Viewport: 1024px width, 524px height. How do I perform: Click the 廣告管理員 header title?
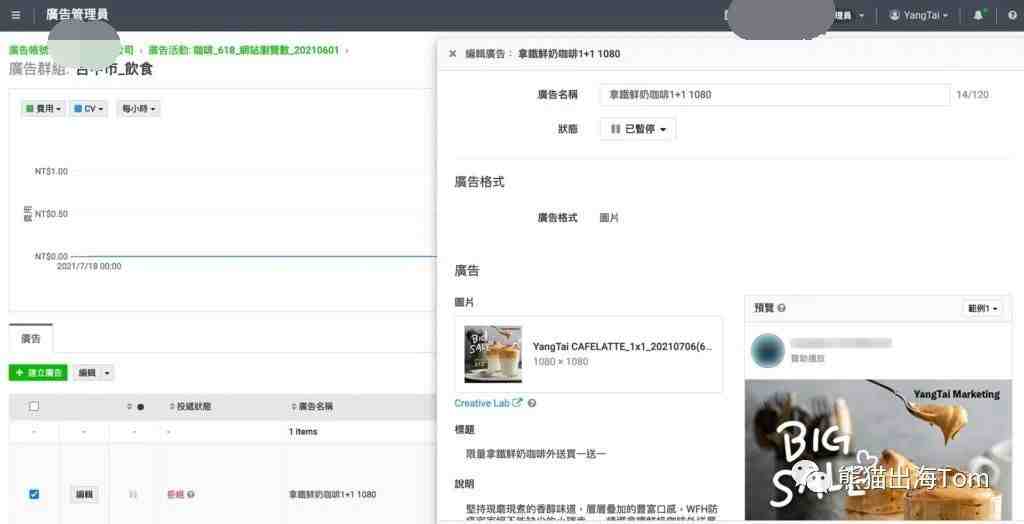[x=77, y=14]
